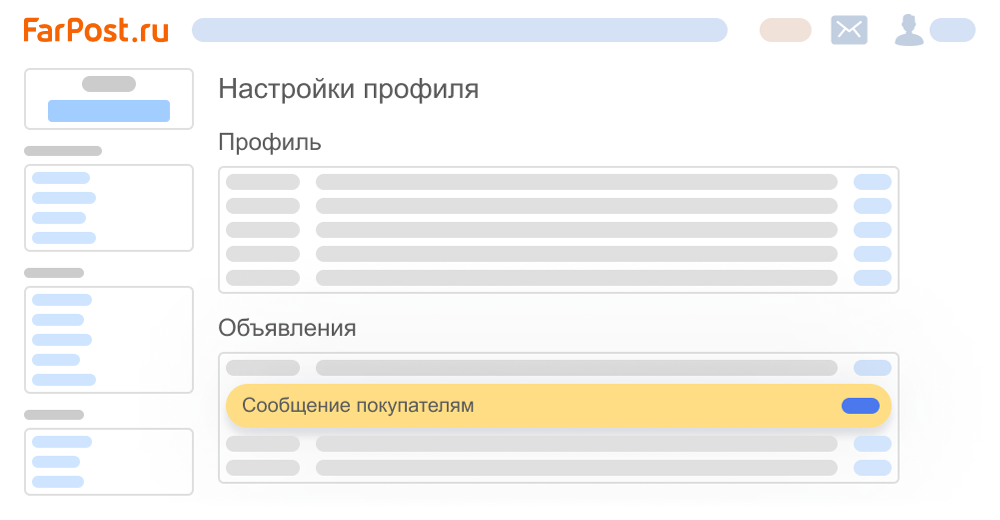The width and height of the screenshot is (1000, 520).
Task: Click the top search bar field
Action: [x=459, y=30]
